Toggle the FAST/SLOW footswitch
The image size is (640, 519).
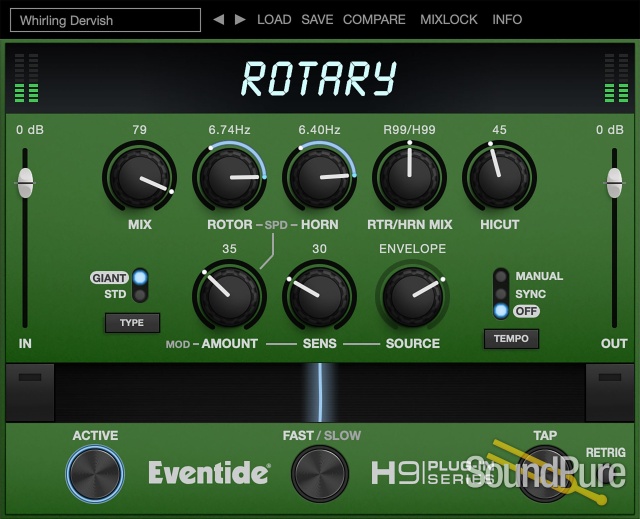(320, 473)
